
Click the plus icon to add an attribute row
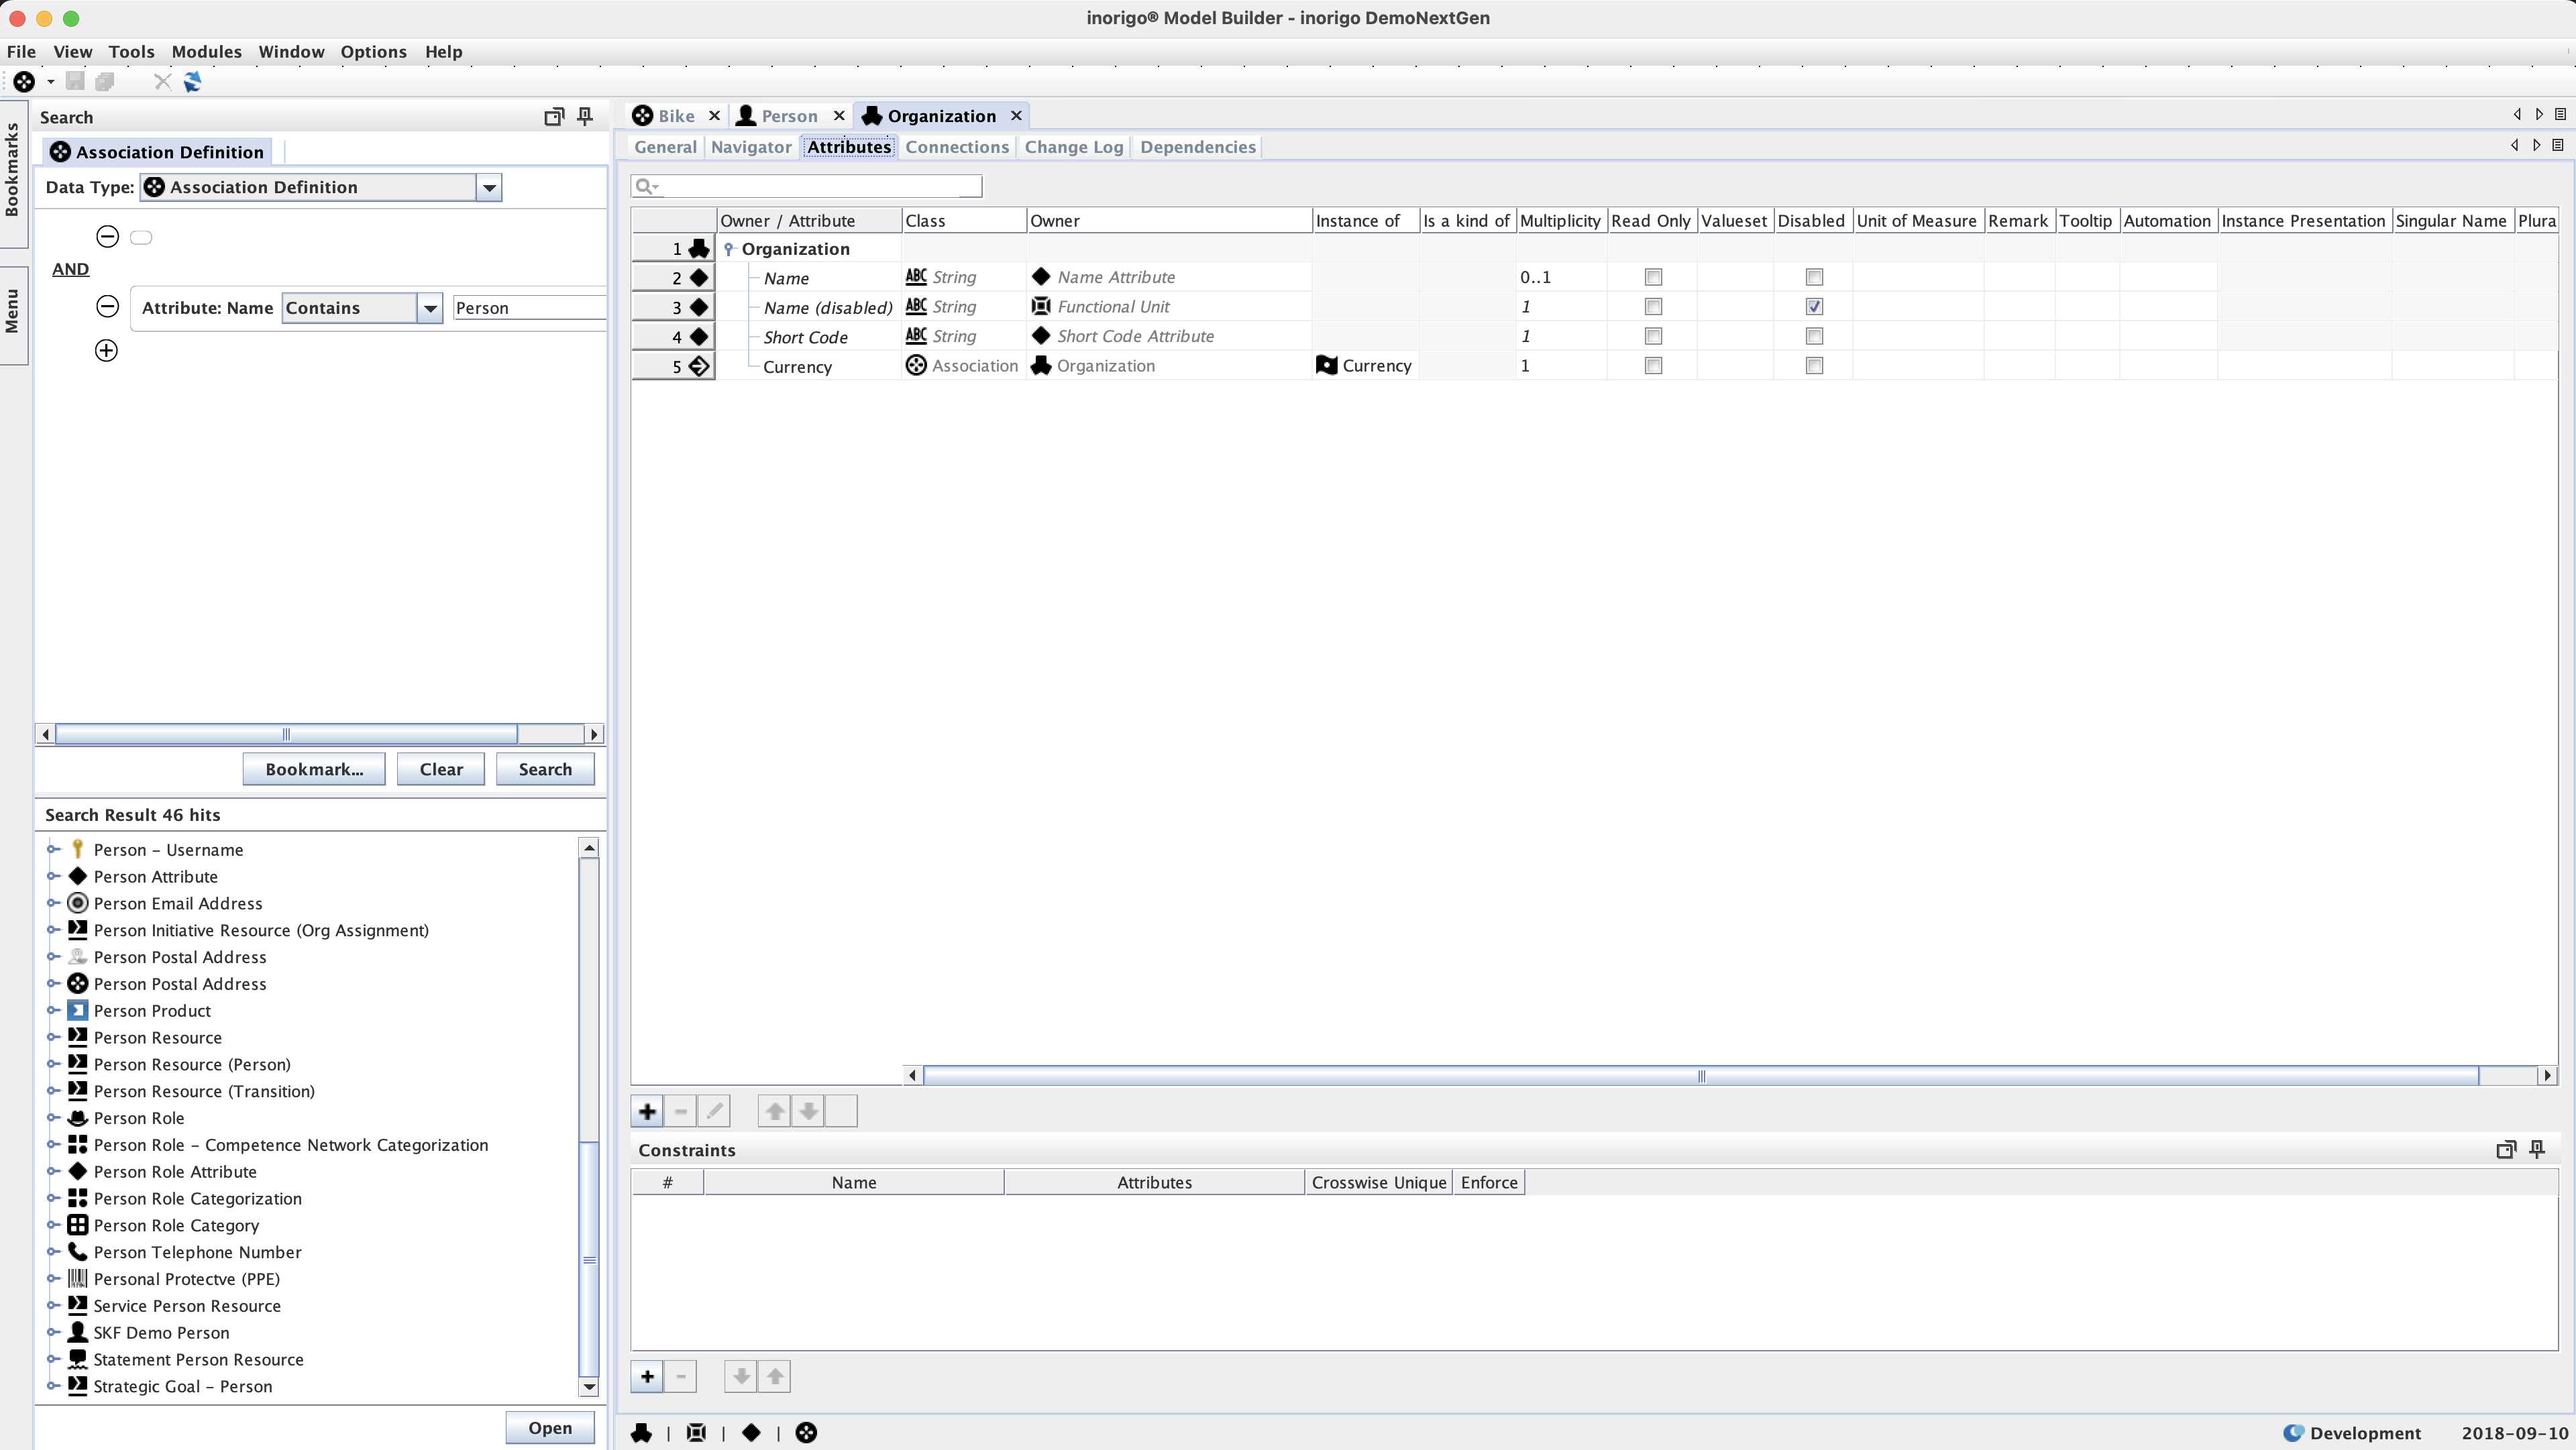point(647,1111)
